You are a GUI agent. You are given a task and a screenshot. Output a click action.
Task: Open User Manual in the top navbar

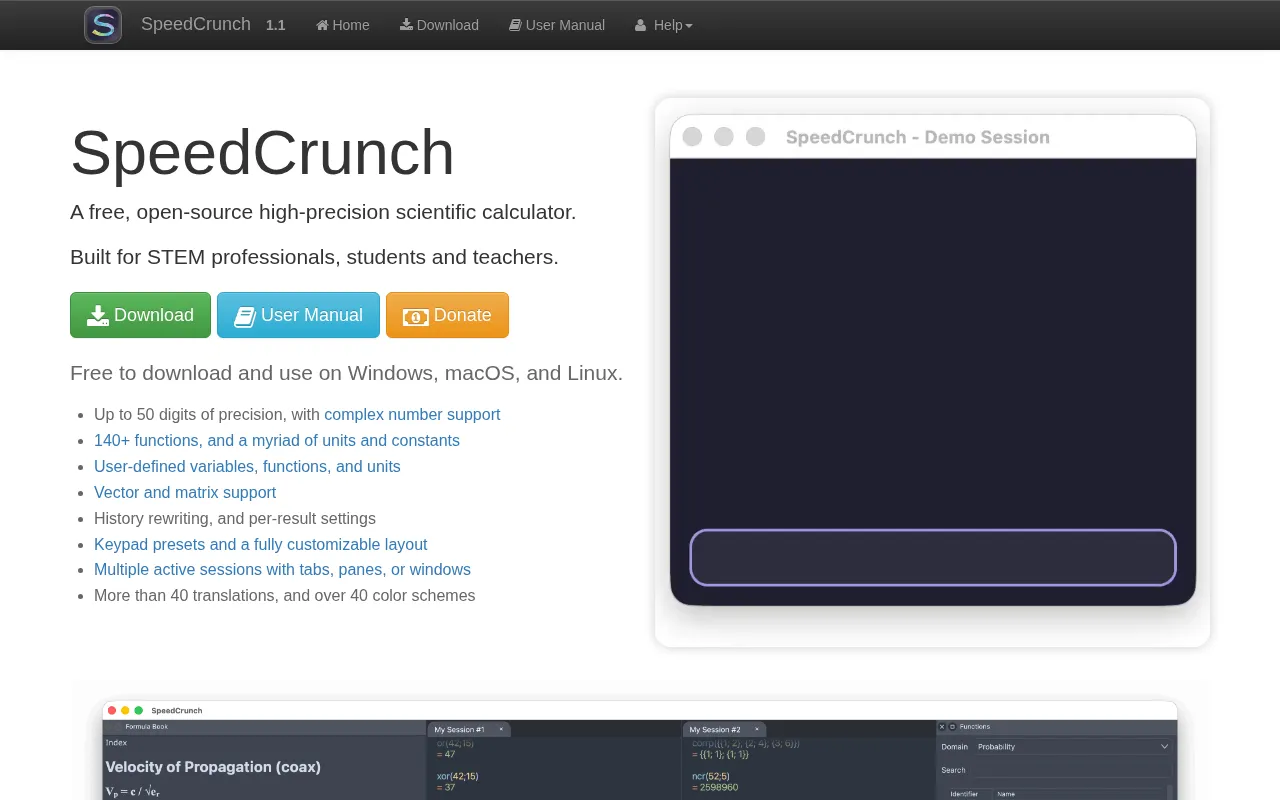[x=557, y=25]
